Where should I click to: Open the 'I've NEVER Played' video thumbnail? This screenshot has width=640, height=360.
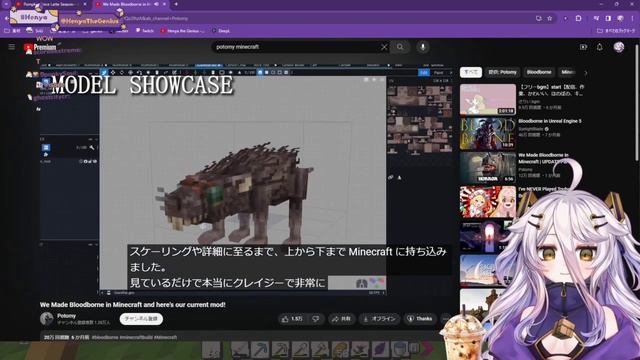(x=488, y=202)
